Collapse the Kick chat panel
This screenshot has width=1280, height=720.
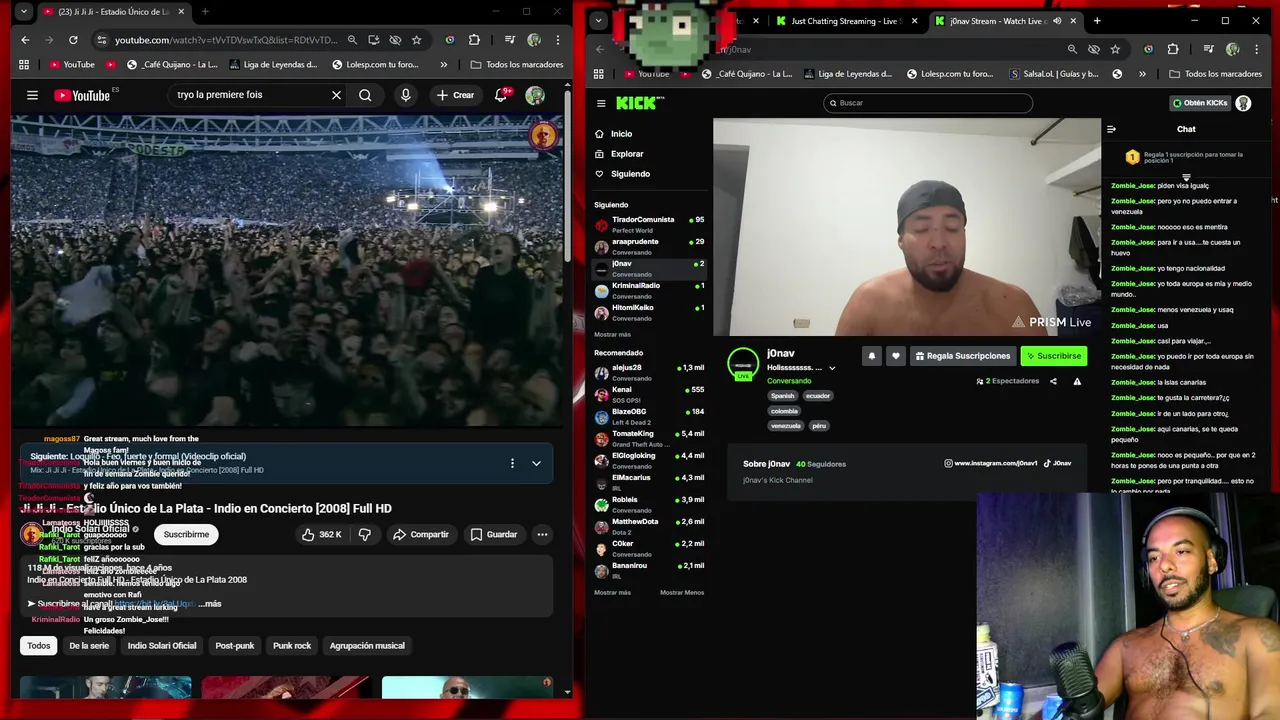click(x=1111, y=129)
